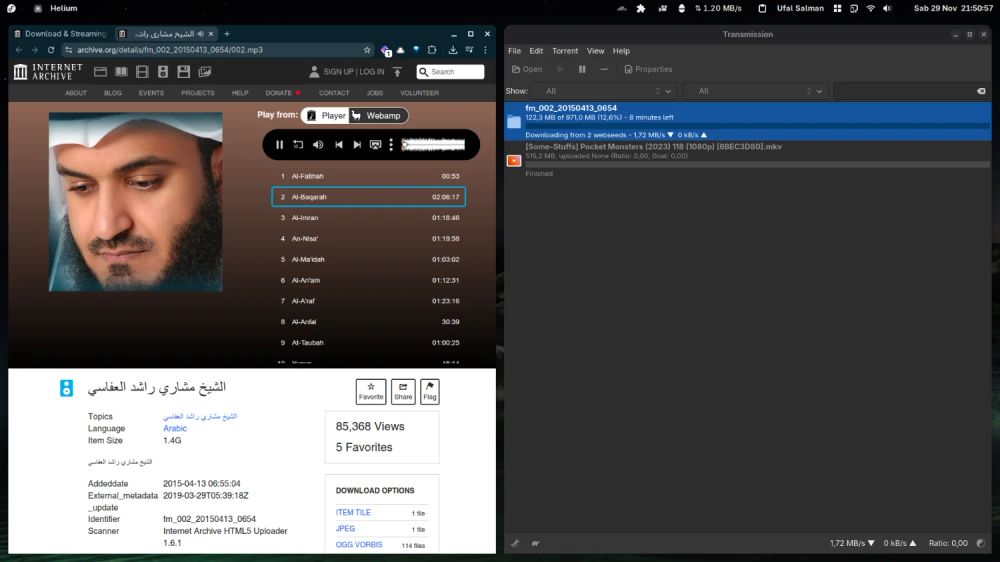Open the ITEM TILE download option
Image resolution: width=1000 pixels, height=562 pixels.
tap(353, 512)
